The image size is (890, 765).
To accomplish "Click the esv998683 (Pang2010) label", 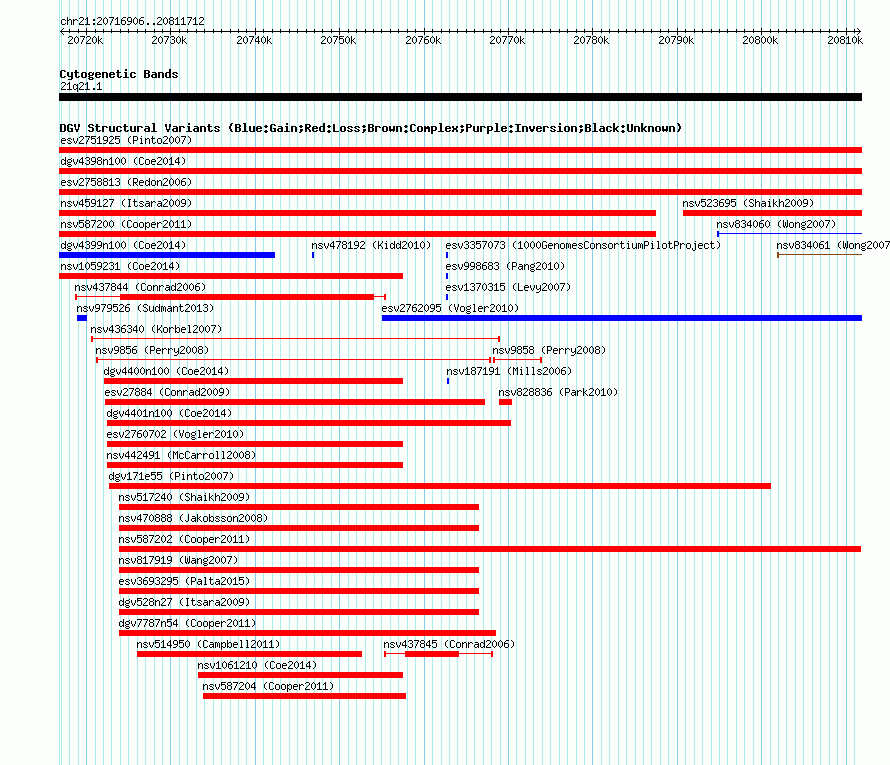I will point(505,266).
